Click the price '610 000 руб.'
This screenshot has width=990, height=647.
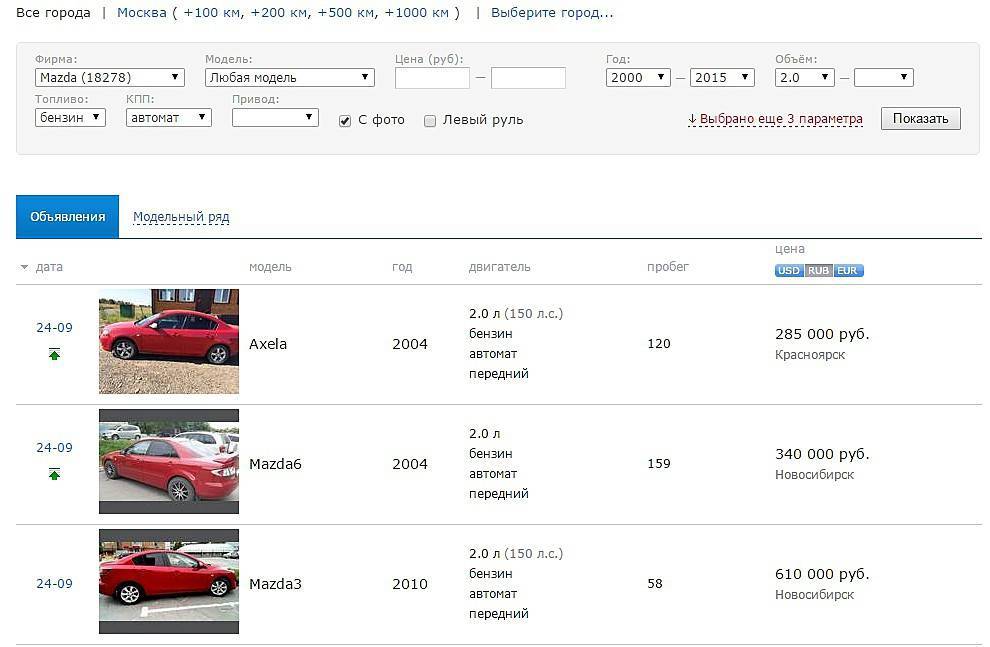tap(822, 574)
